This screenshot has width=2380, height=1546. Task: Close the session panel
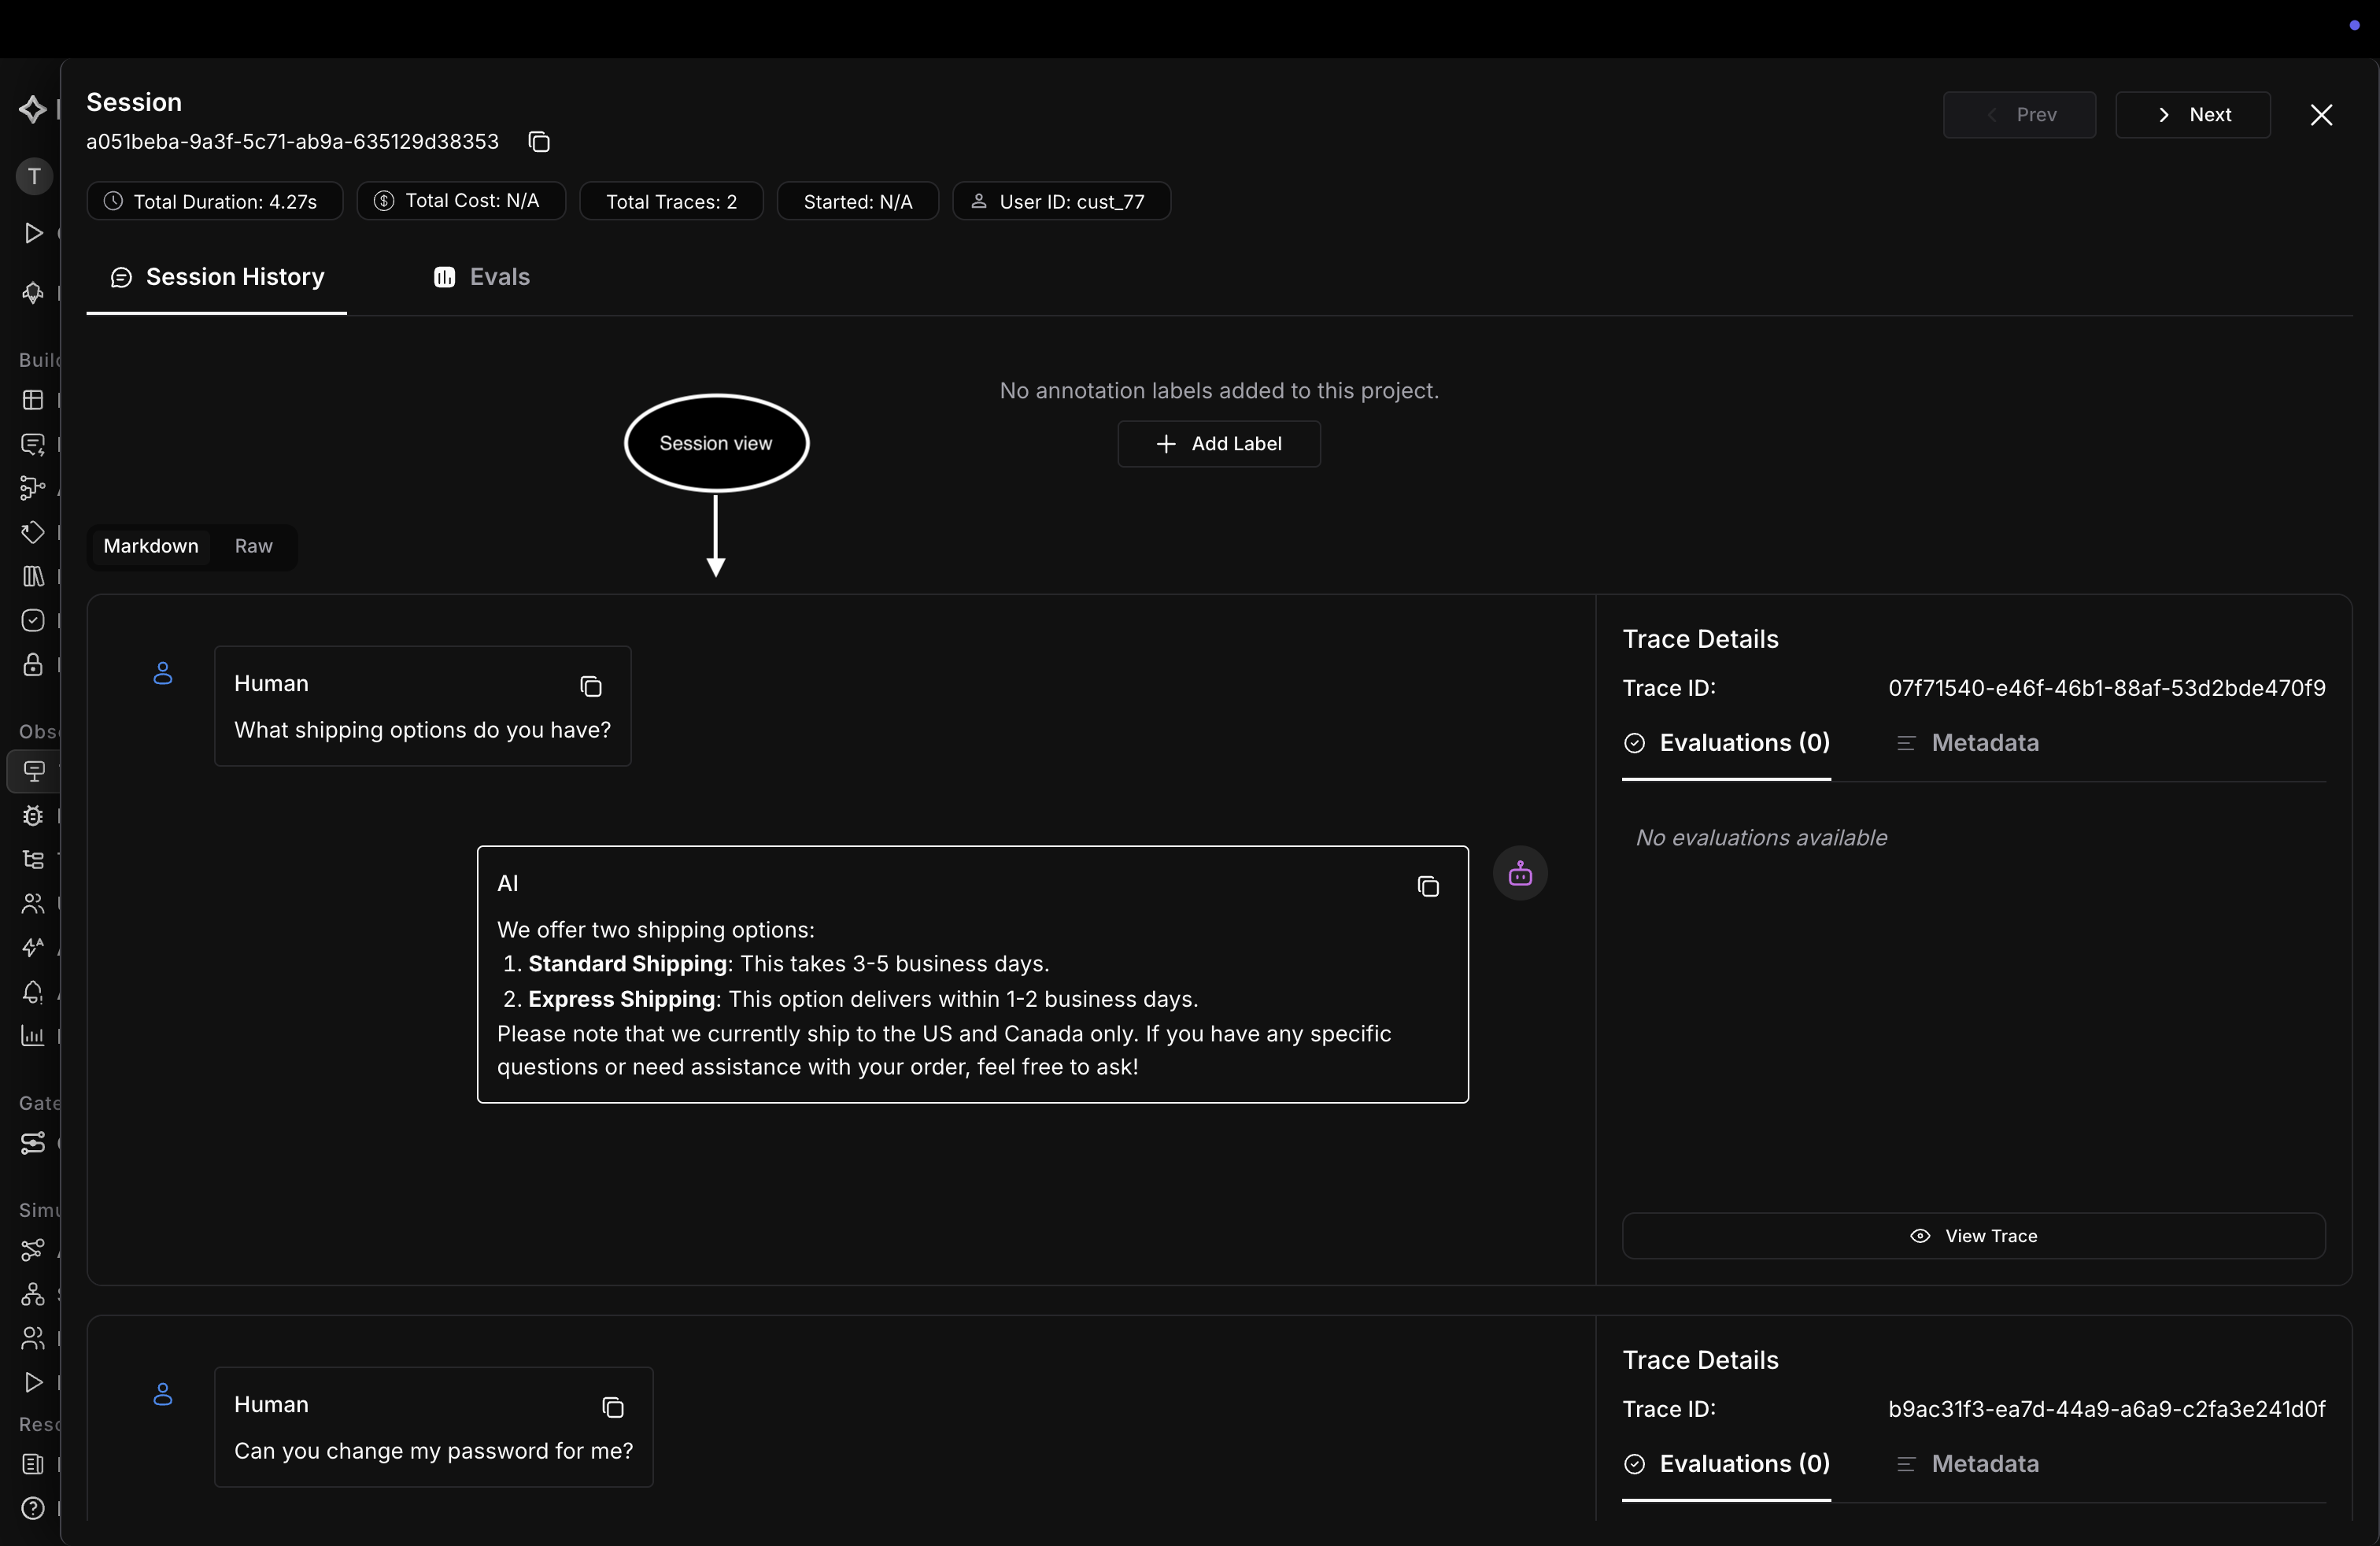coord(2321,115)
